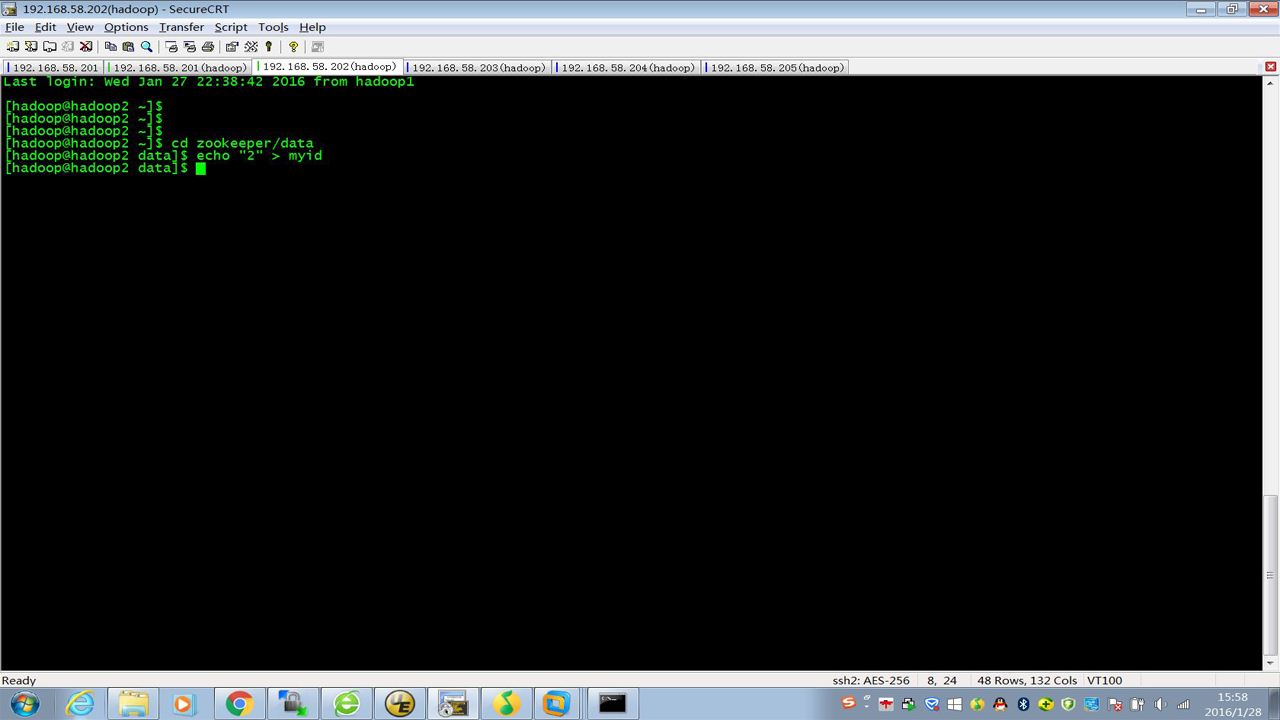
Task: Click the 'Last login' line in terminal
Action: click(209, 82)
